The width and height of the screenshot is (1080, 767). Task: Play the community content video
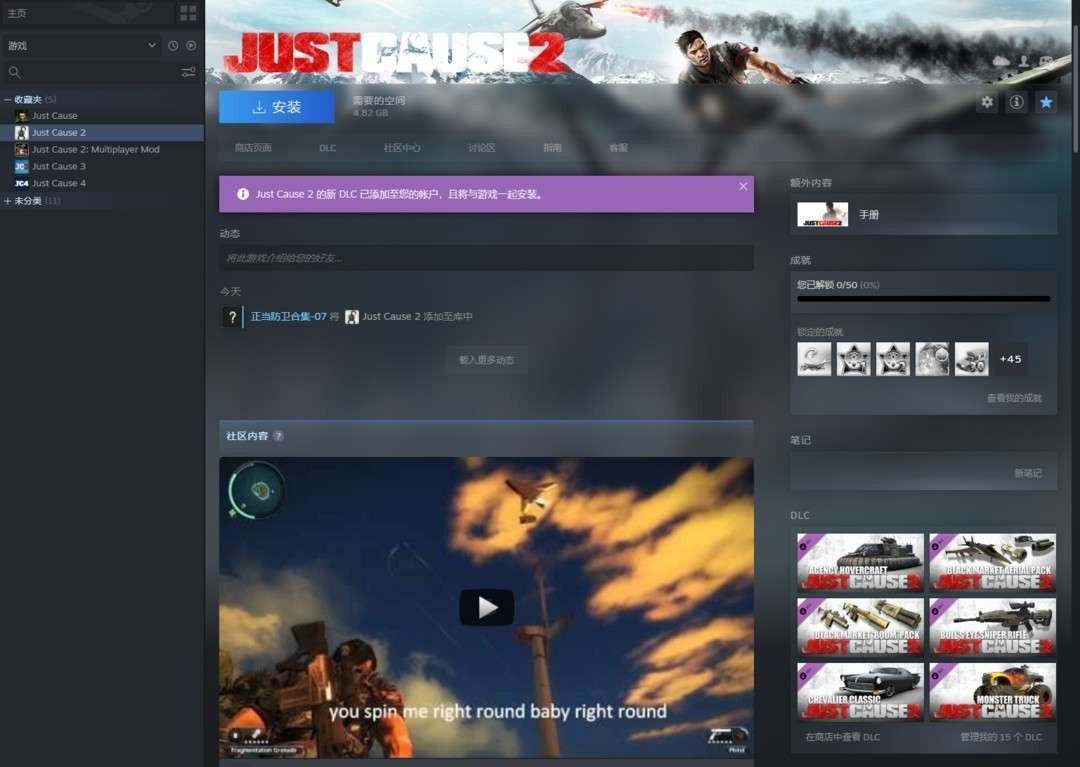[x=486, y=607]
